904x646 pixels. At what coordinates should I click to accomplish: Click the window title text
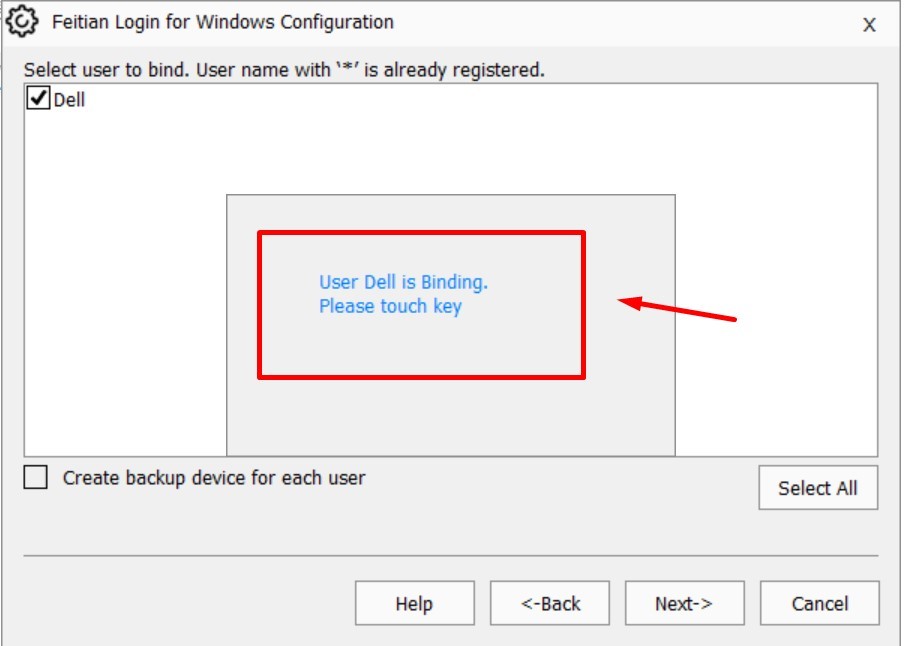[x=221, y=22]
